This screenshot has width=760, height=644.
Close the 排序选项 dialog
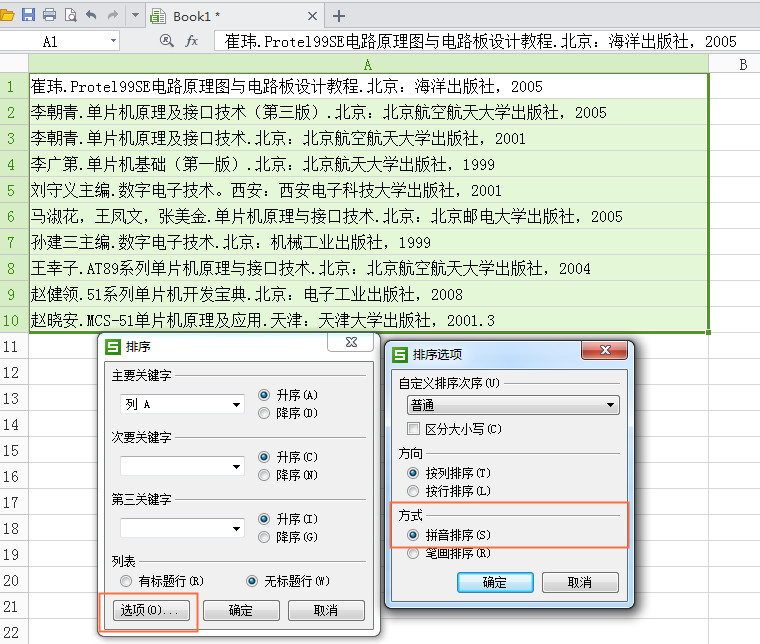click(604, 350)
